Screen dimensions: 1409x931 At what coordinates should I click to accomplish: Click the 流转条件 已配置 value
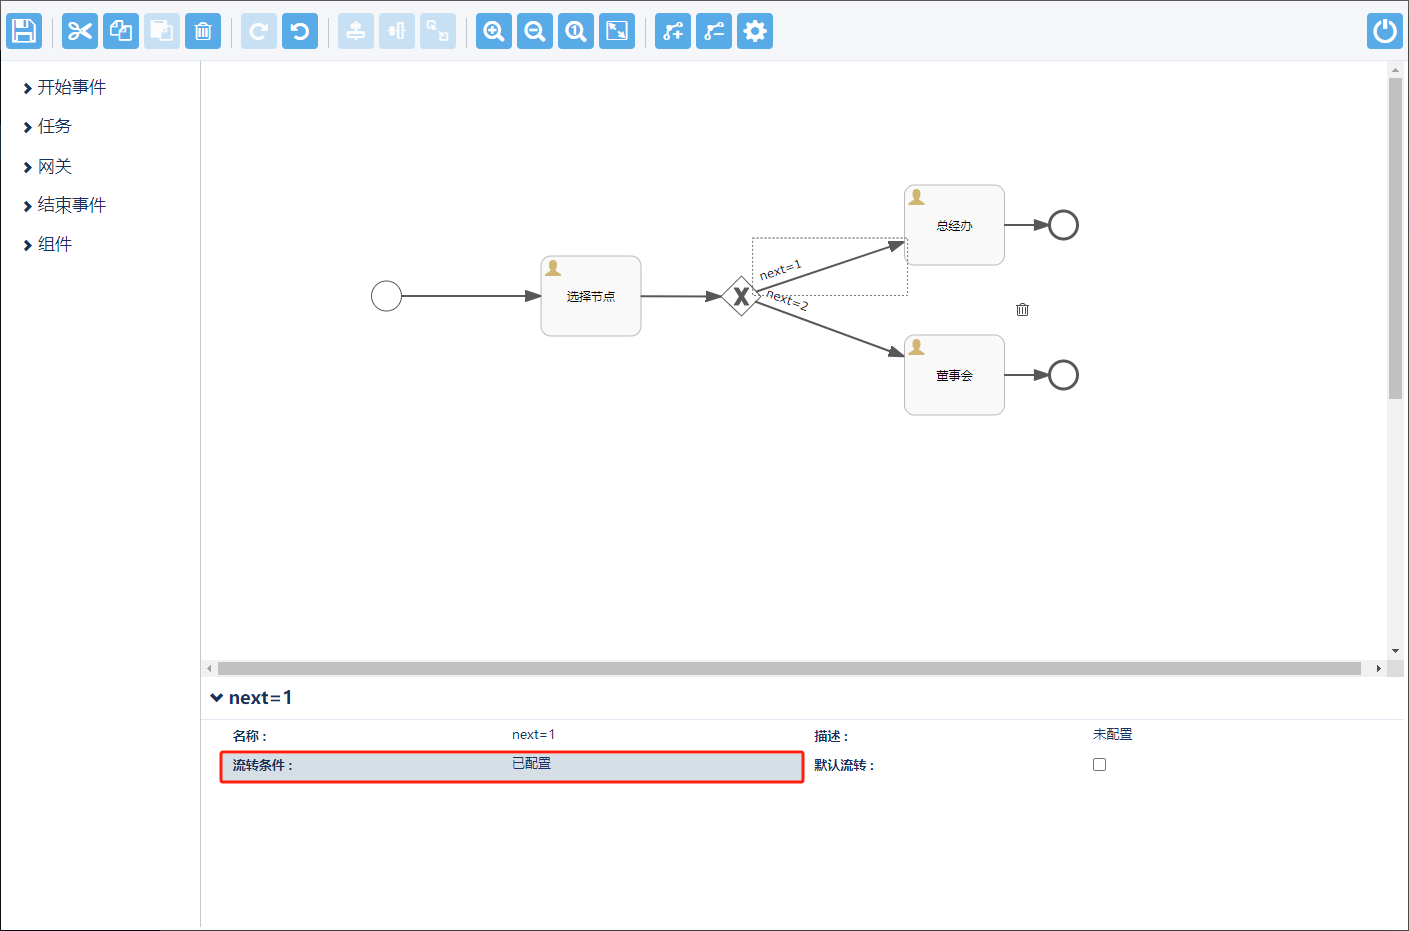531,764
